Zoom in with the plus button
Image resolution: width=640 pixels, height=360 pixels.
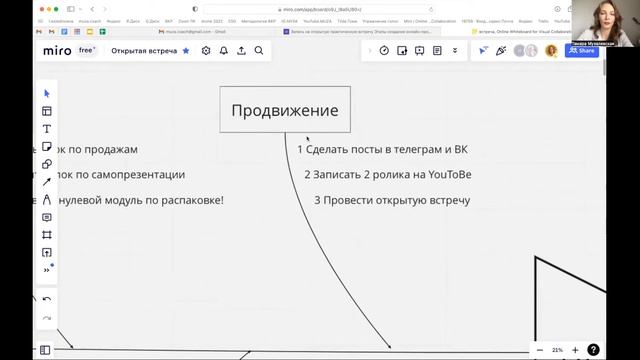pyautogui.click(x=575, y=350)
